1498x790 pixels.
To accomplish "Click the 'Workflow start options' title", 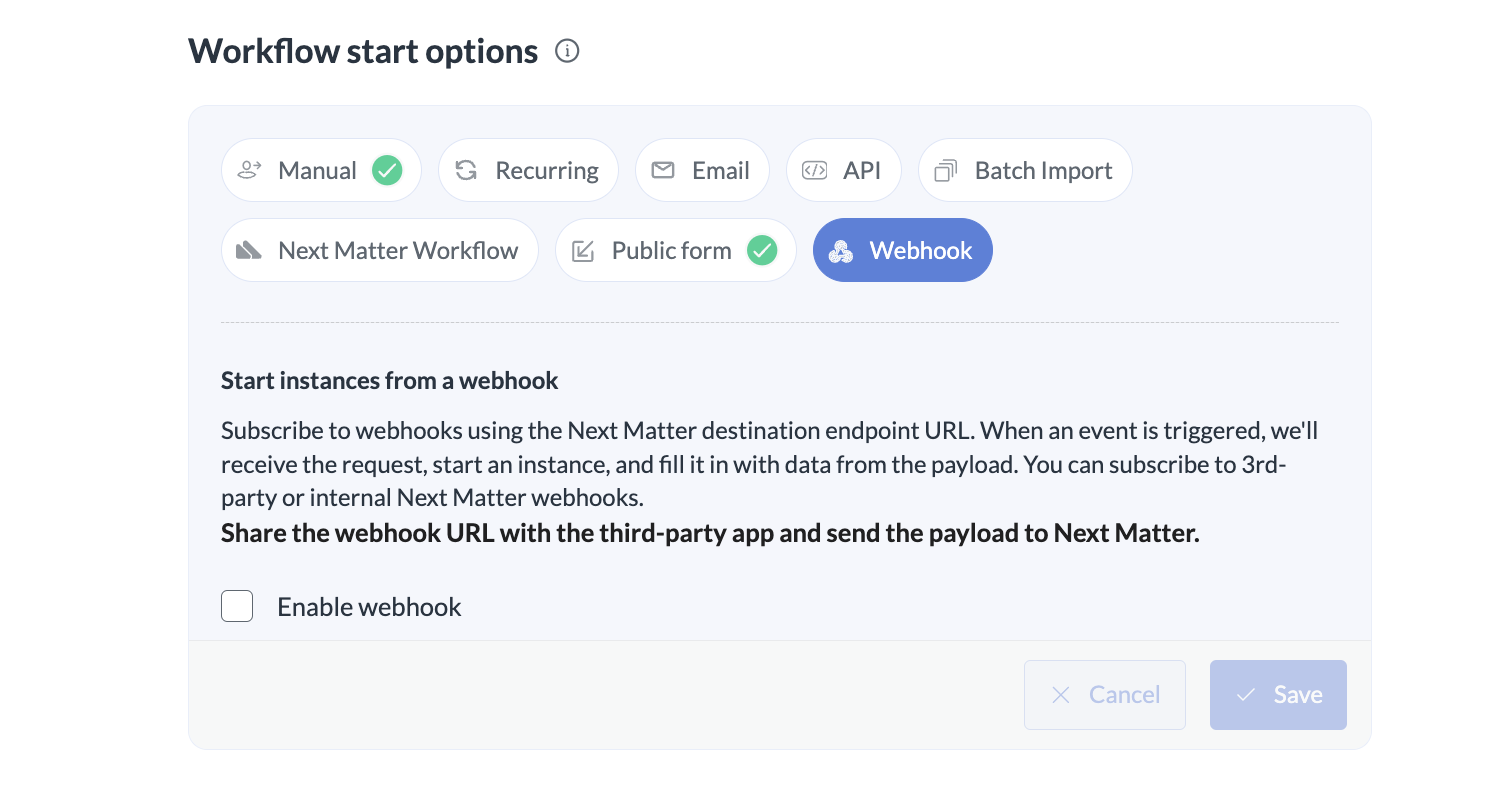I will click(363, 51).
